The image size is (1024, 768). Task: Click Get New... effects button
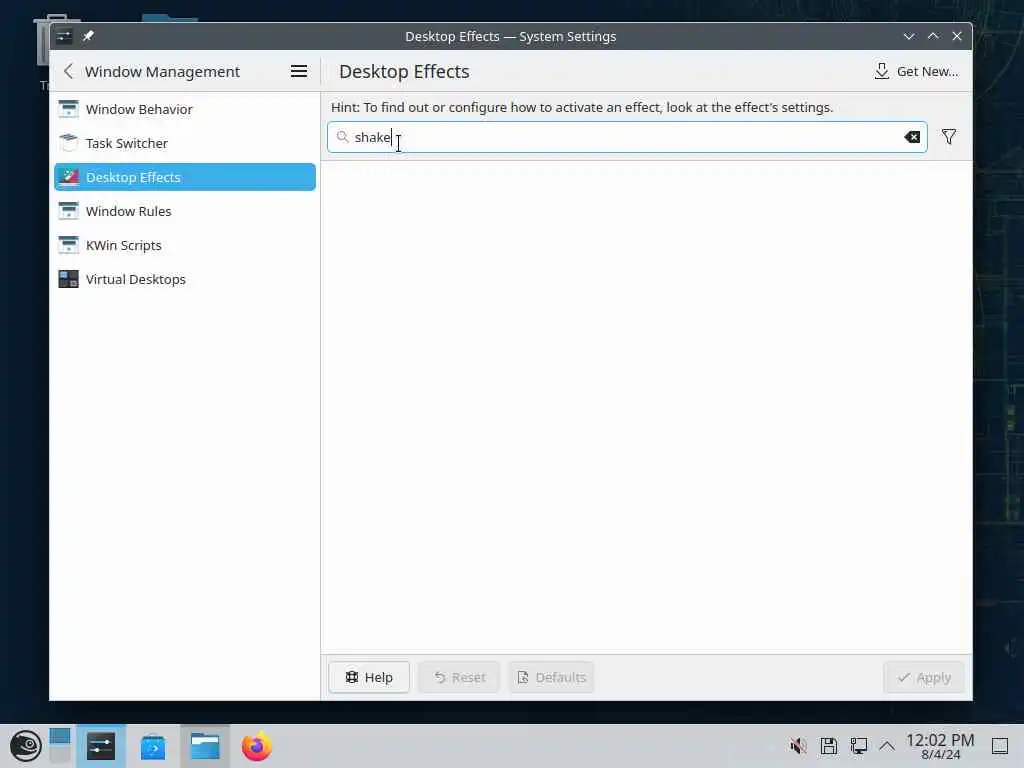916,71
